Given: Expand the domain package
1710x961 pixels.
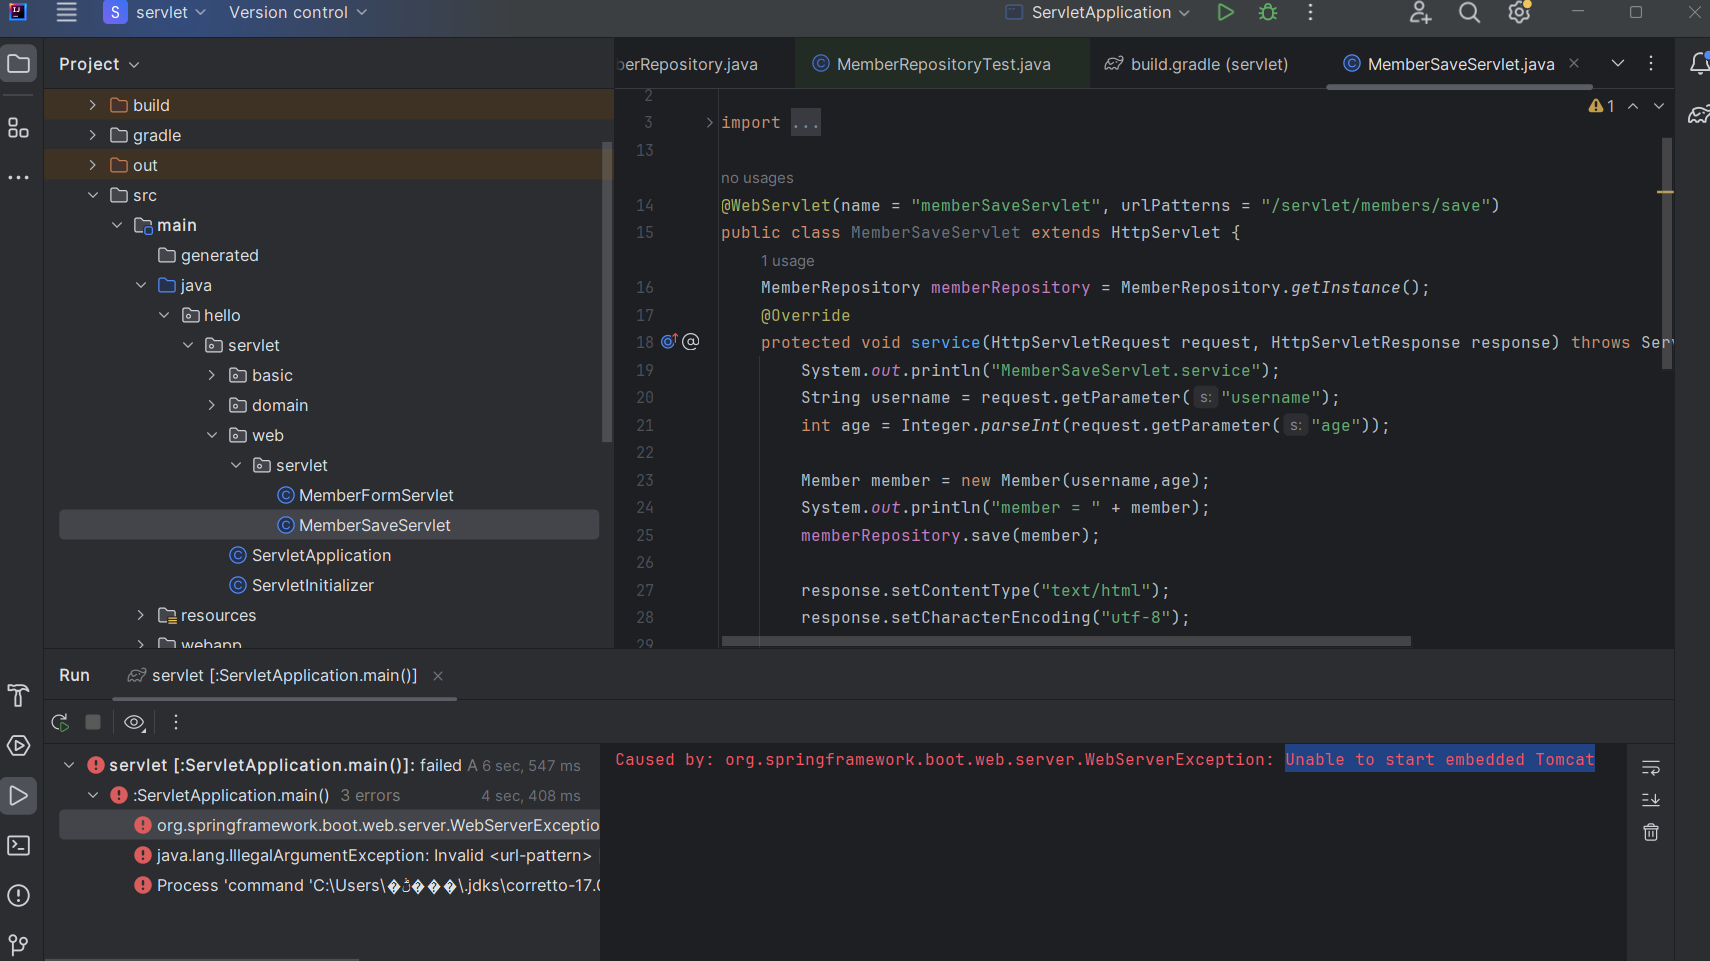Looking at the screenshot, I should coord(211,405).
